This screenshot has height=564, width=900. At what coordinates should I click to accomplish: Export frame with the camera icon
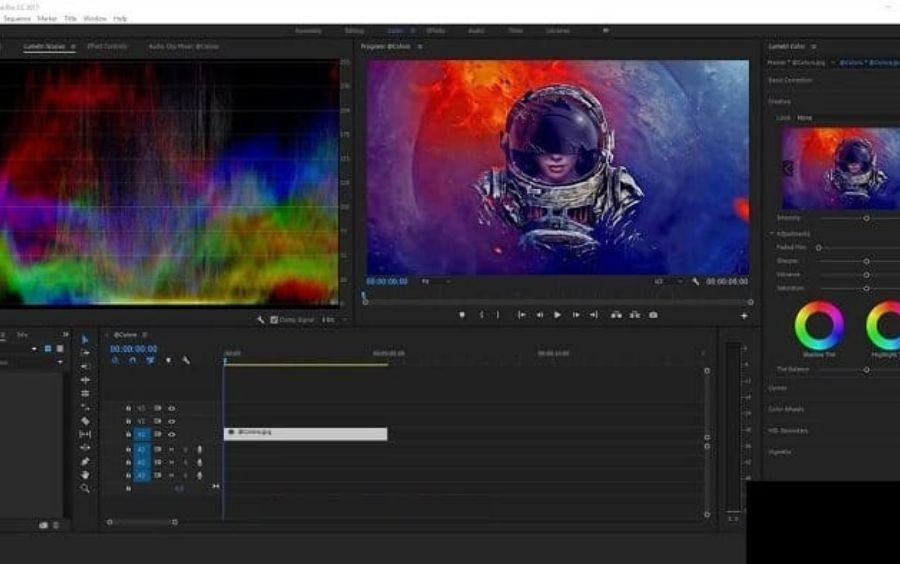tap(653, 315)
